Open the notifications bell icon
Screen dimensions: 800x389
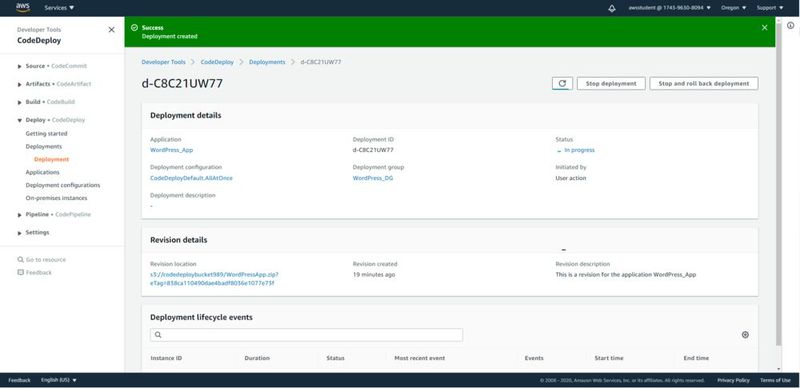612,8
